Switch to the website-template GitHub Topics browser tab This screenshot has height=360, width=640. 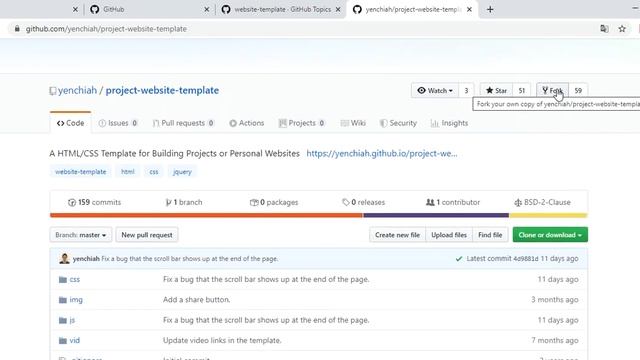pos(282,9)
